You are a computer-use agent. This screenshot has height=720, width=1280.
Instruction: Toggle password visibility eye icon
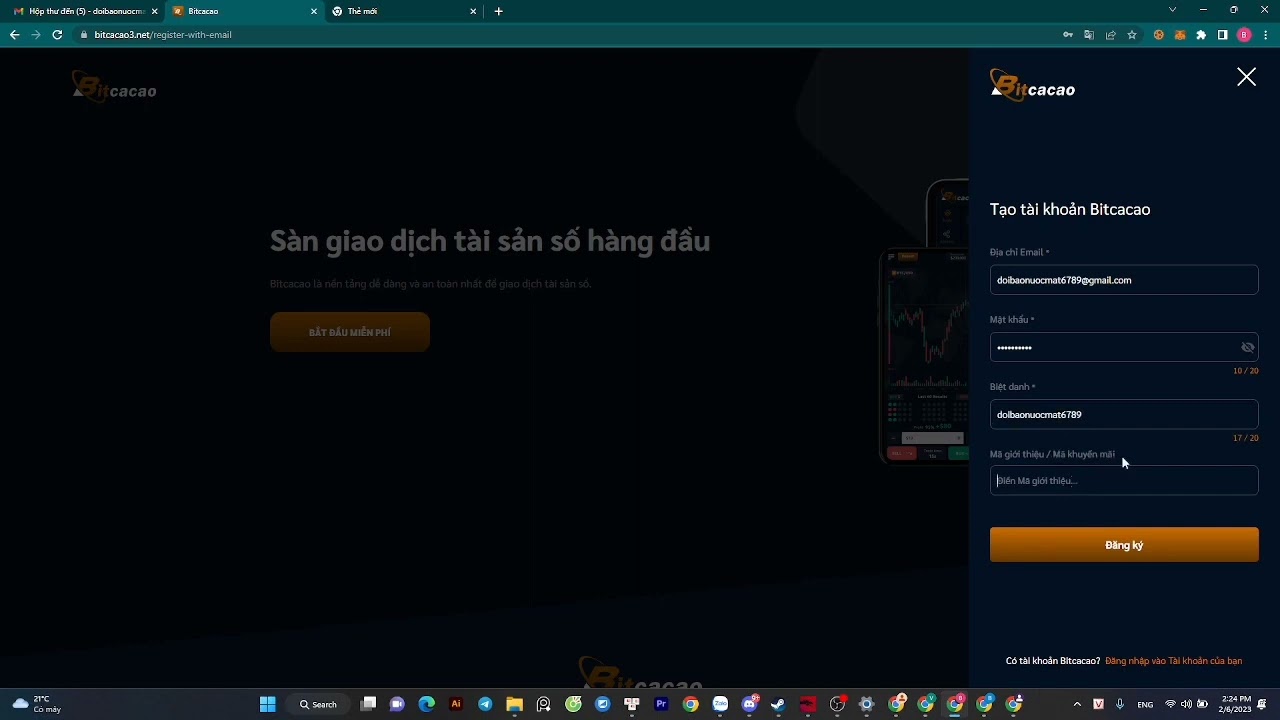coord(1248,347)
